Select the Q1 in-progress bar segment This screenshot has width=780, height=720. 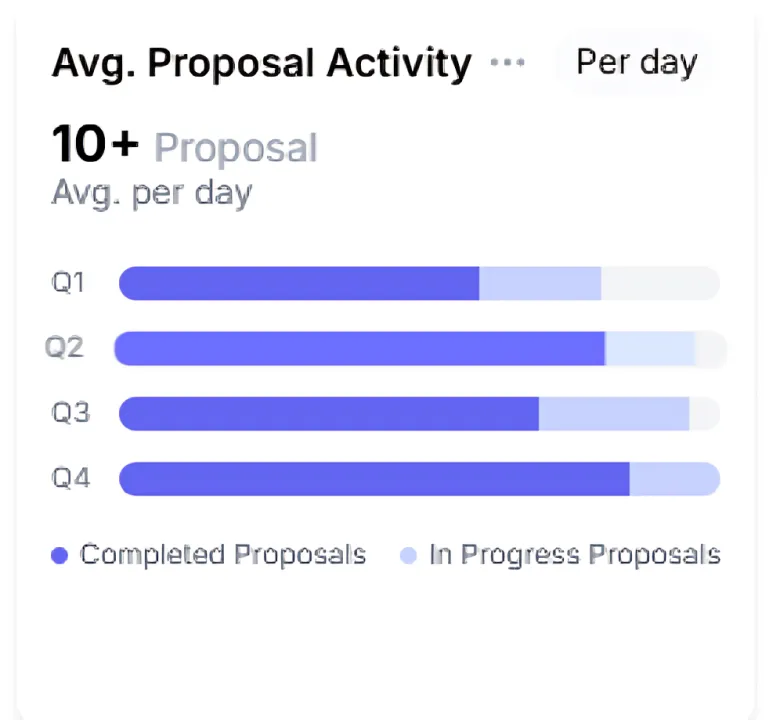click(540, 284)
